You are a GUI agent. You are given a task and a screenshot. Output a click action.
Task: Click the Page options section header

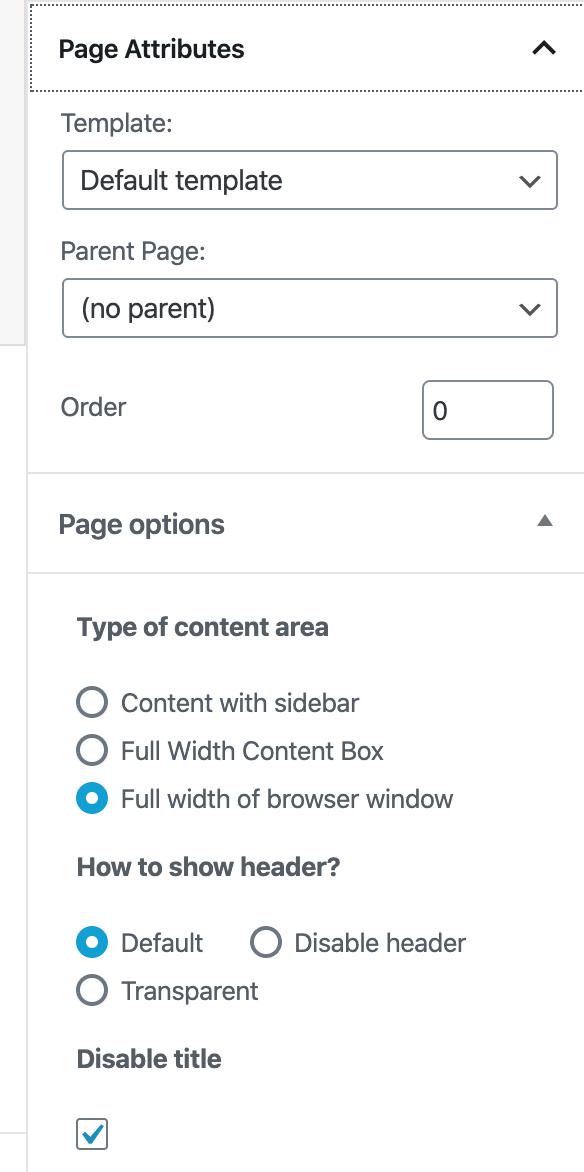[x=141, y=524]
